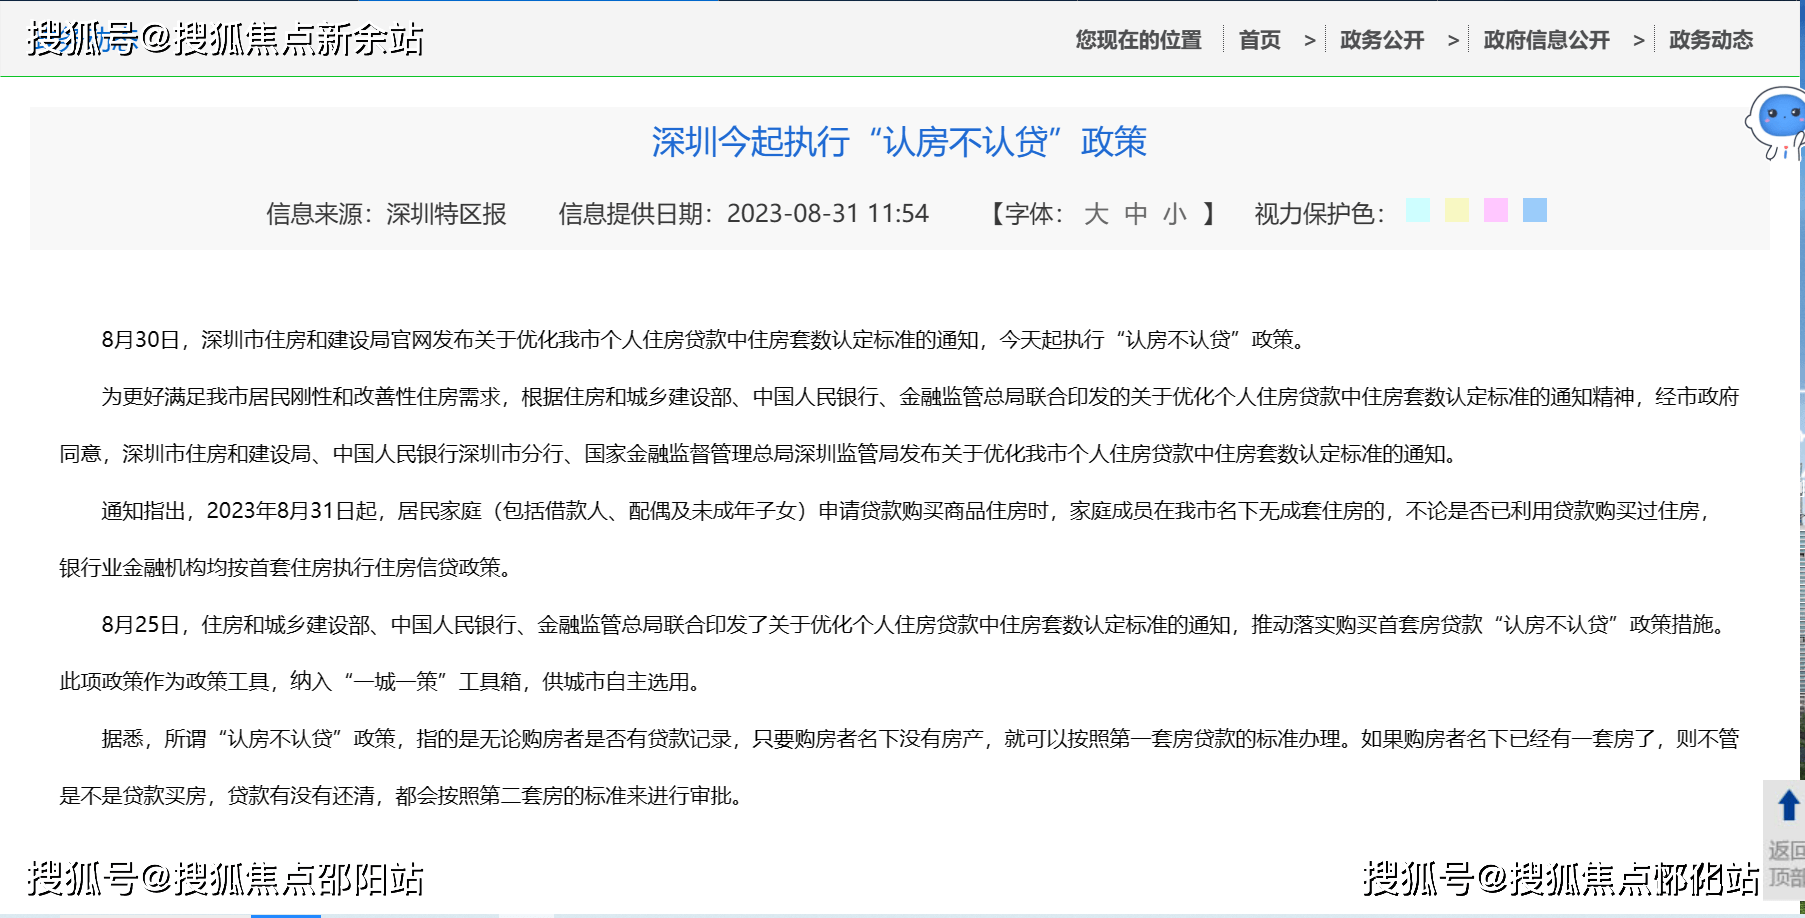
Task: Set font size to 中 (medium)
Action: [x=1136, y=214]
